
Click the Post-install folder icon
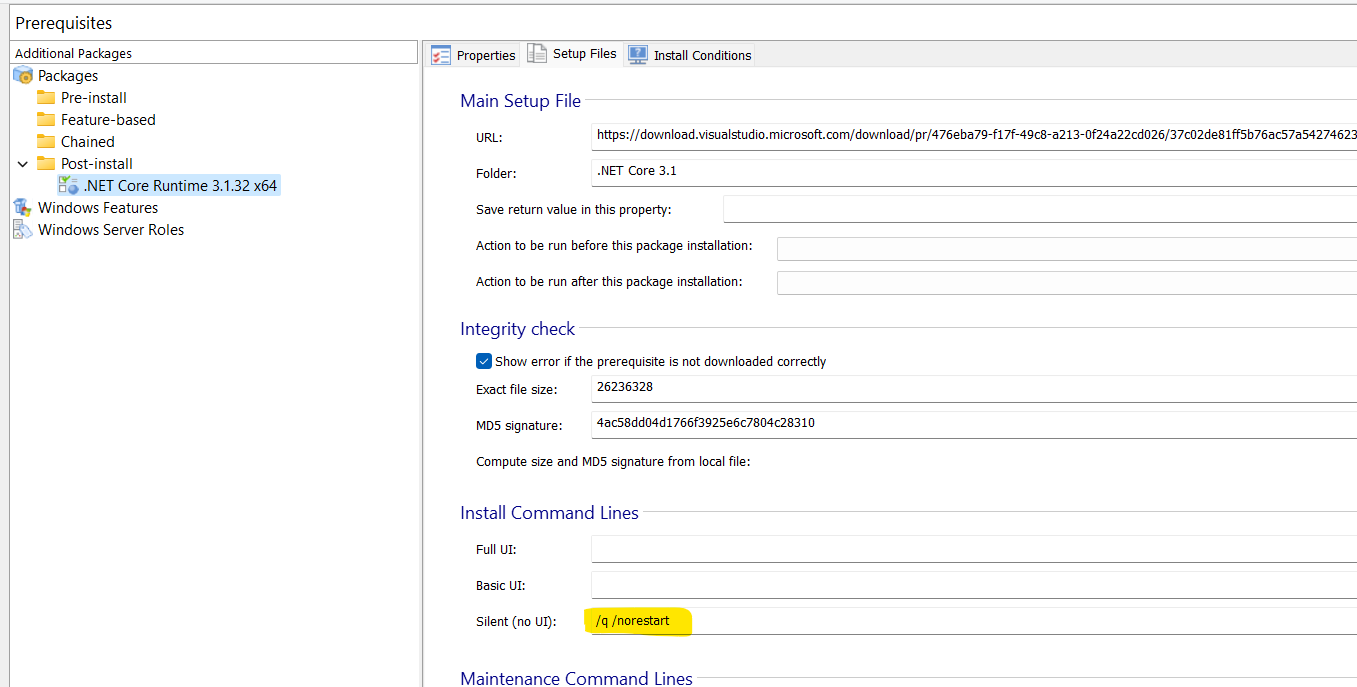pos(46,164)
